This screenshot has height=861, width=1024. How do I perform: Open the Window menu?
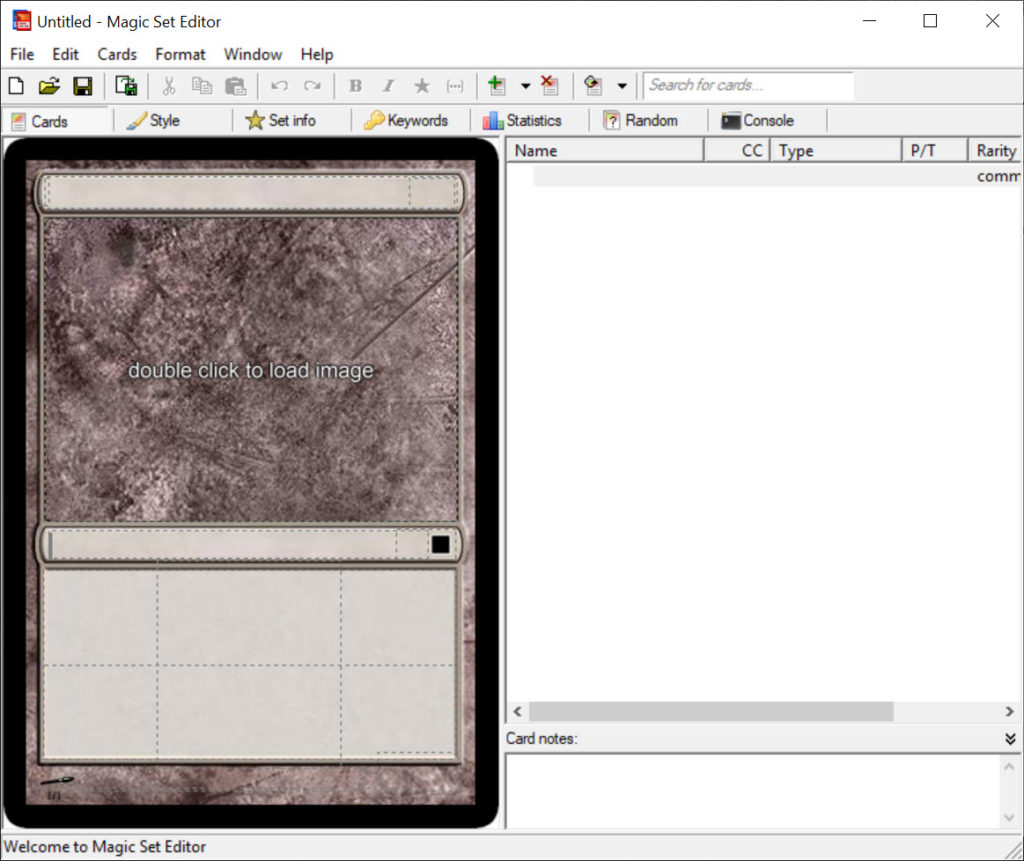pos(253,54)
